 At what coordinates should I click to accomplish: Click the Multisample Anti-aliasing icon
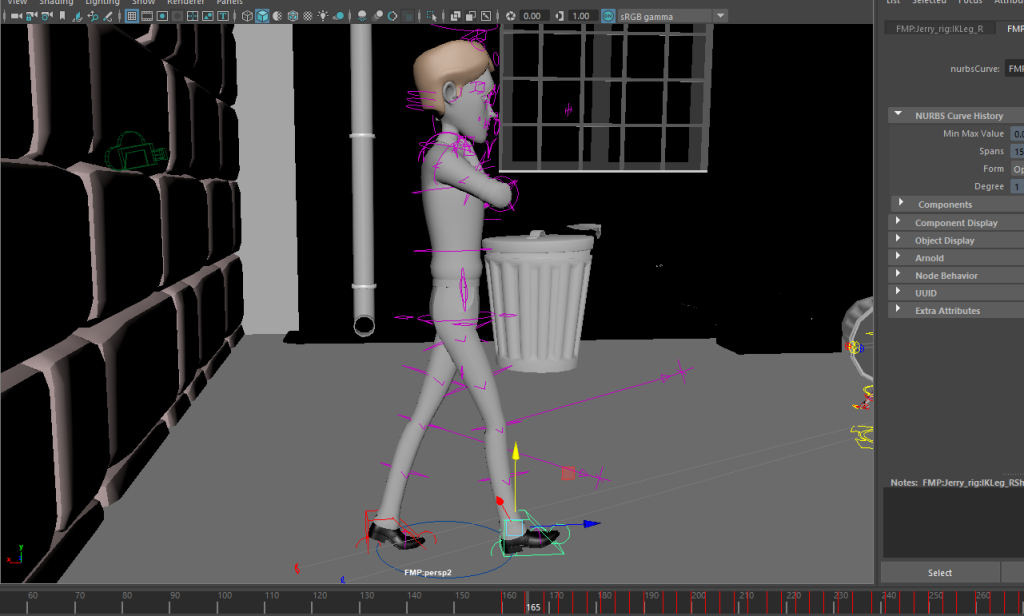point(392,16)
